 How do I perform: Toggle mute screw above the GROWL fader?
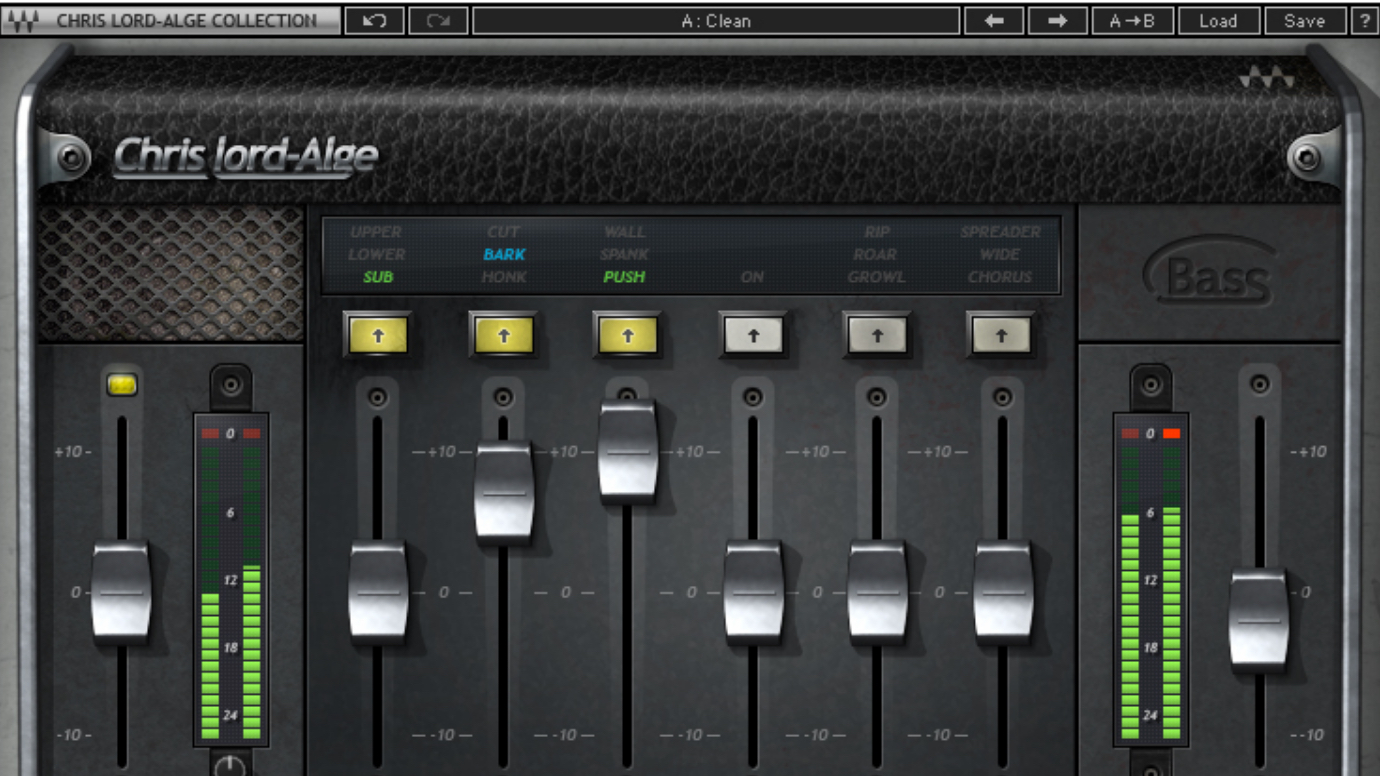[877, 397]
